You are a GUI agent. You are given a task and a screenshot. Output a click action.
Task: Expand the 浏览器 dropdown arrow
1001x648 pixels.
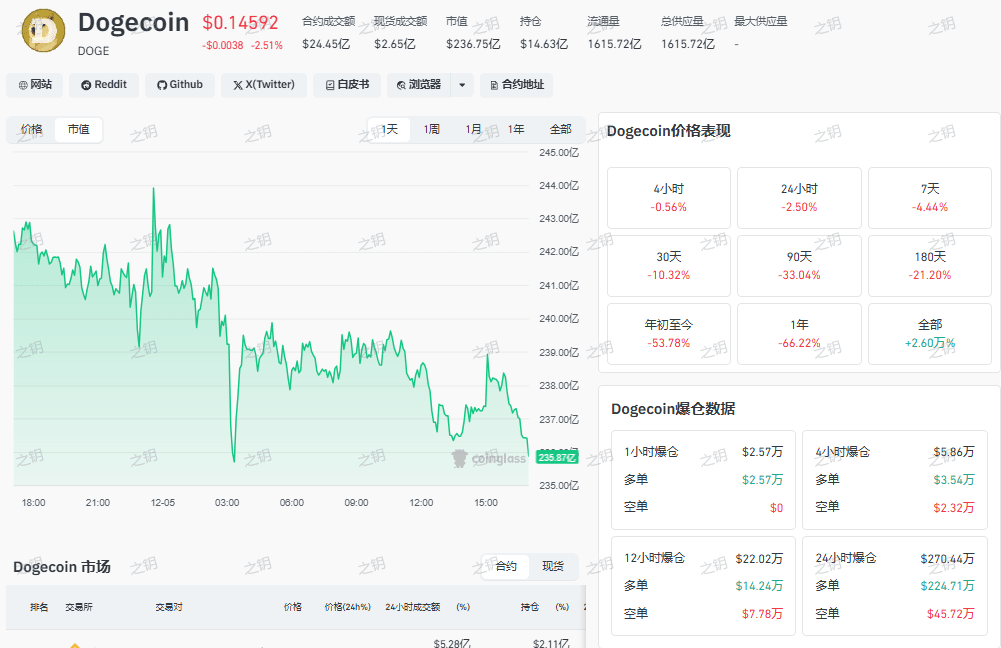coord(462,85)
